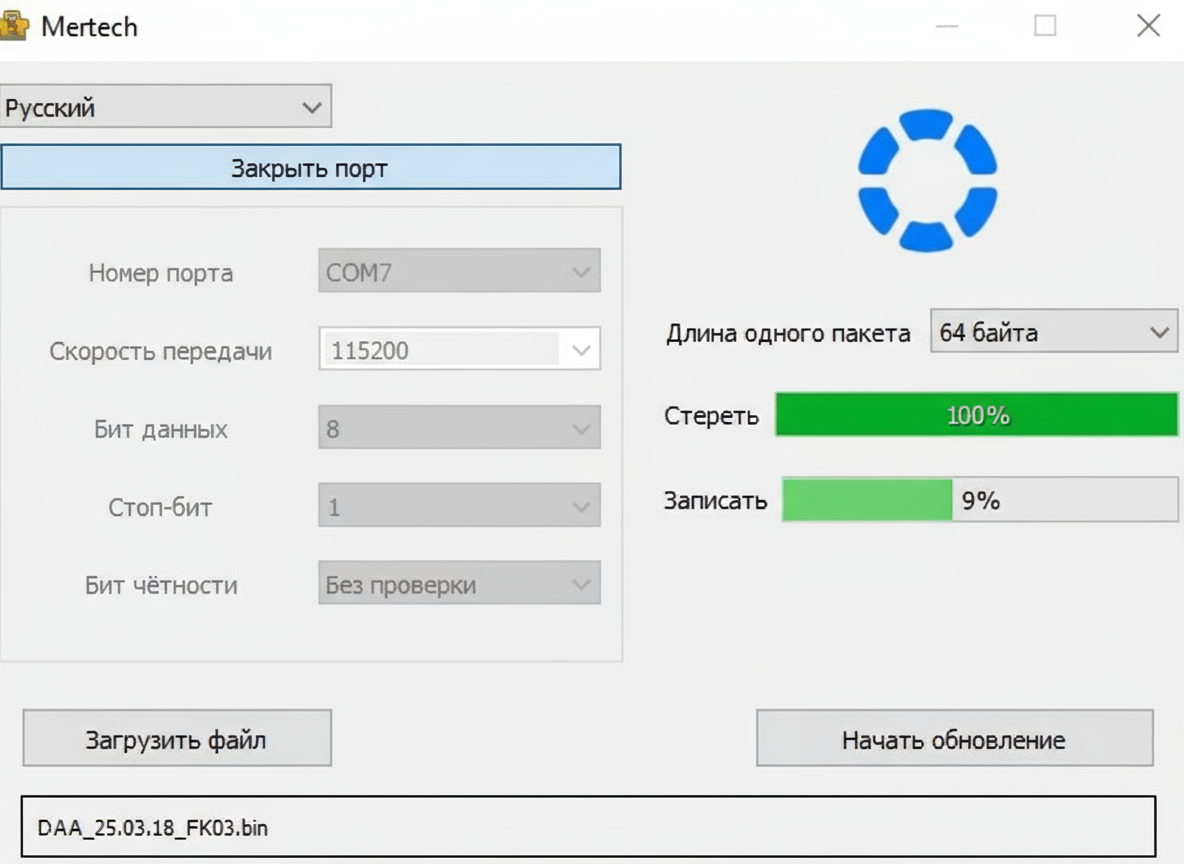Click the firmware file name field
The width and height of the screenshot is (1184, 864).
click(588, 828)
